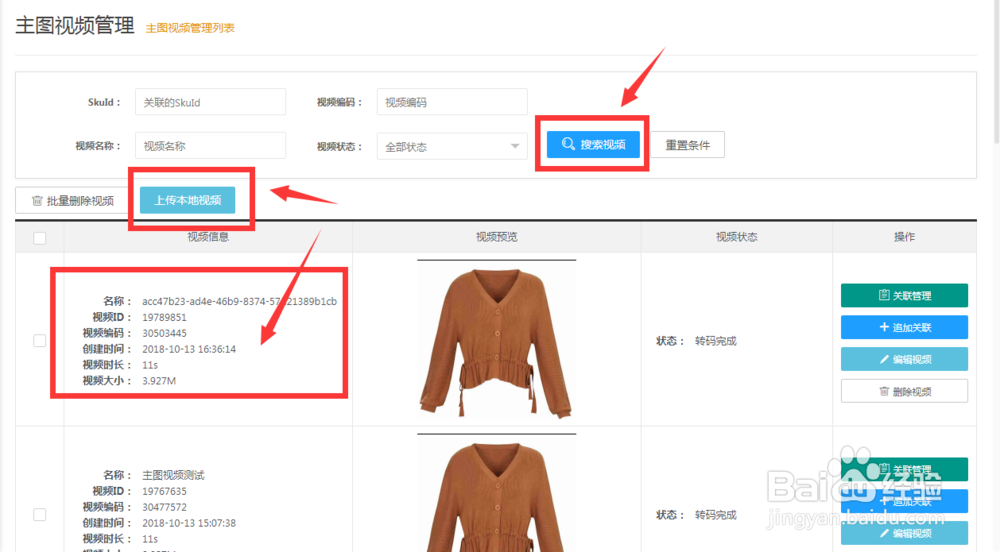Select video code 30477572 text
The height and width of the screenshot is (552, 1000).
(x=165, y=507)
